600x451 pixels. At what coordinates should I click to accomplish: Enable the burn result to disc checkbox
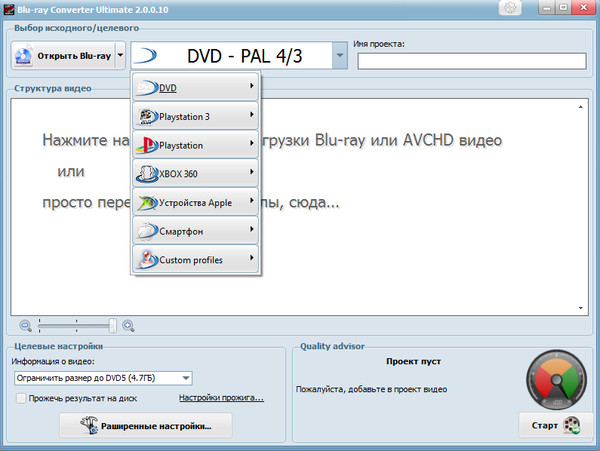pyautogui.click(x=21, y=398)
